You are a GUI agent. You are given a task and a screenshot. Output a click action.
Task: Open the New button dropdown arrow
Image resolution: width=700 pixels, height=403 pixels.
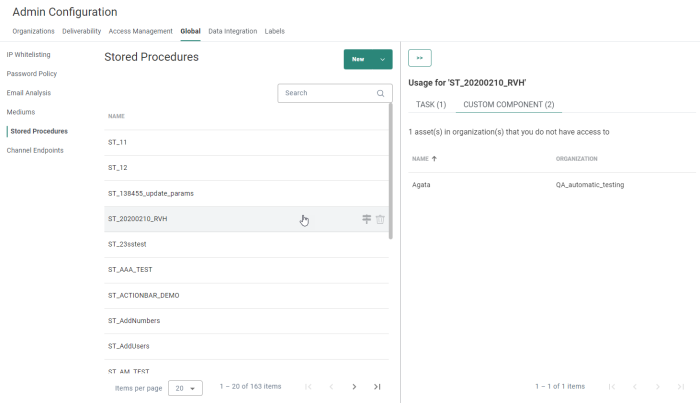[x=382, y=59]
